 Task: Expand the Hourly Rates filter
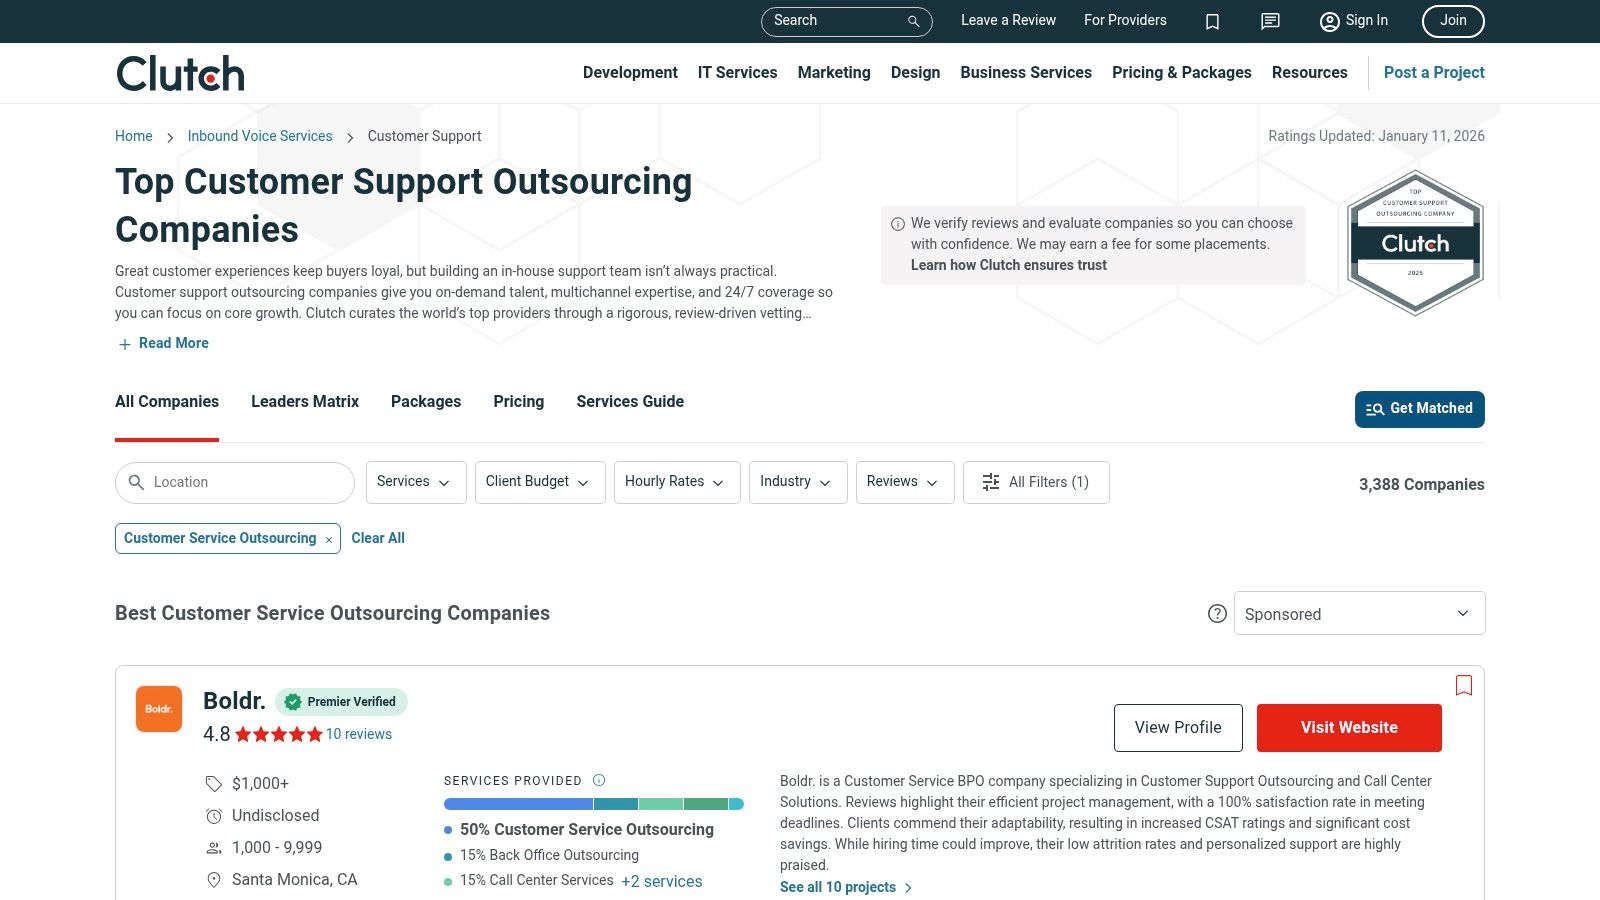pos(677,482)
